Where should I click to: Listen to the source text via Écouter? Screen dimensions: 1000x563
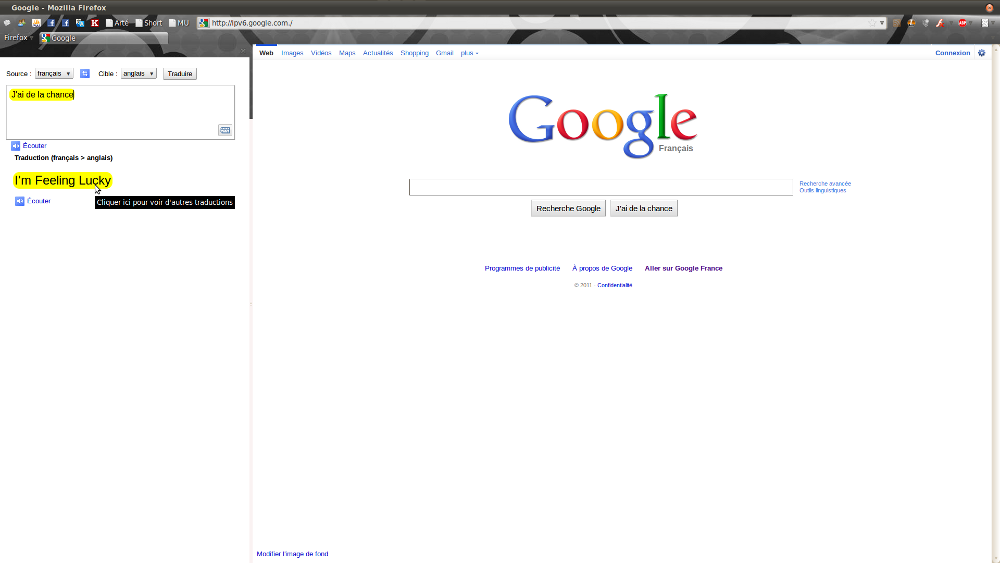point(34,145)
